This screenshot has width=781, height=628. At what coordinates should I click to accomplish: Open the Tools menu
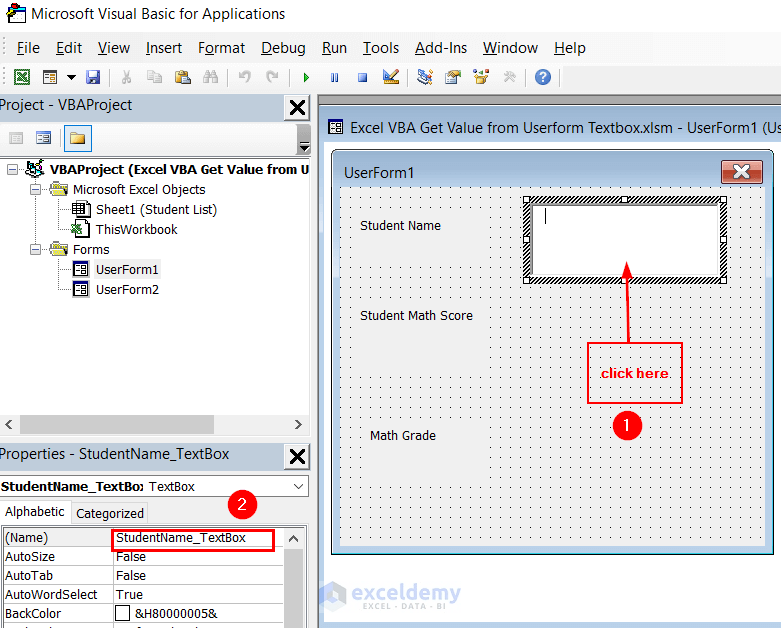(381, 48)
